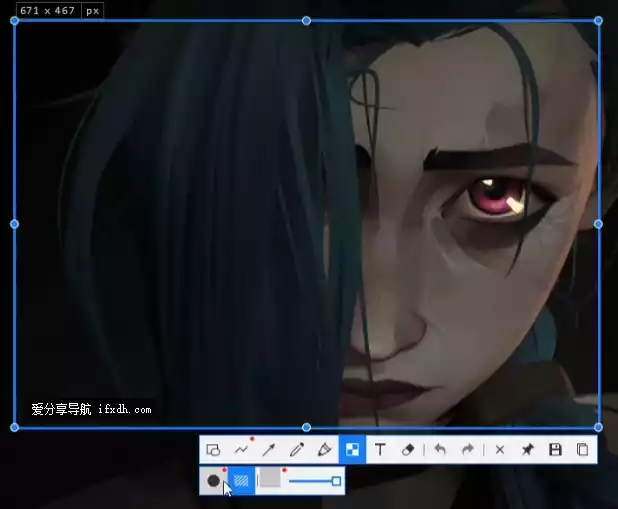Choose the gray blur style swatch

click(x=270, y=479)
